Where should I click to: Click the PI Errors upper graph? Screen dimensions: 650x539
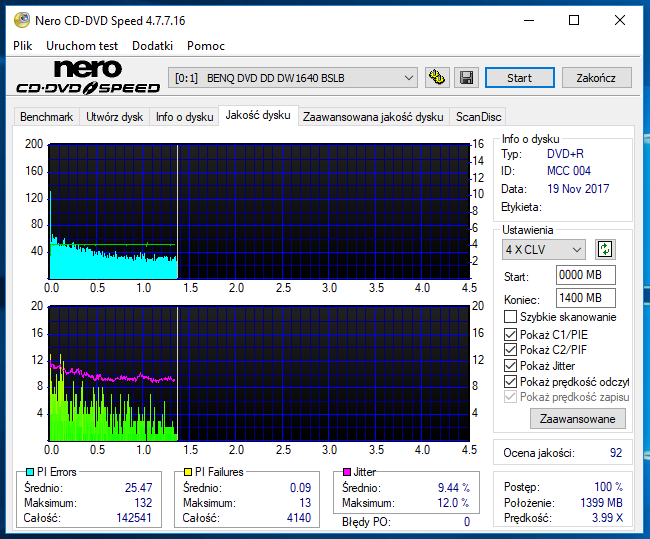[259, 211]
